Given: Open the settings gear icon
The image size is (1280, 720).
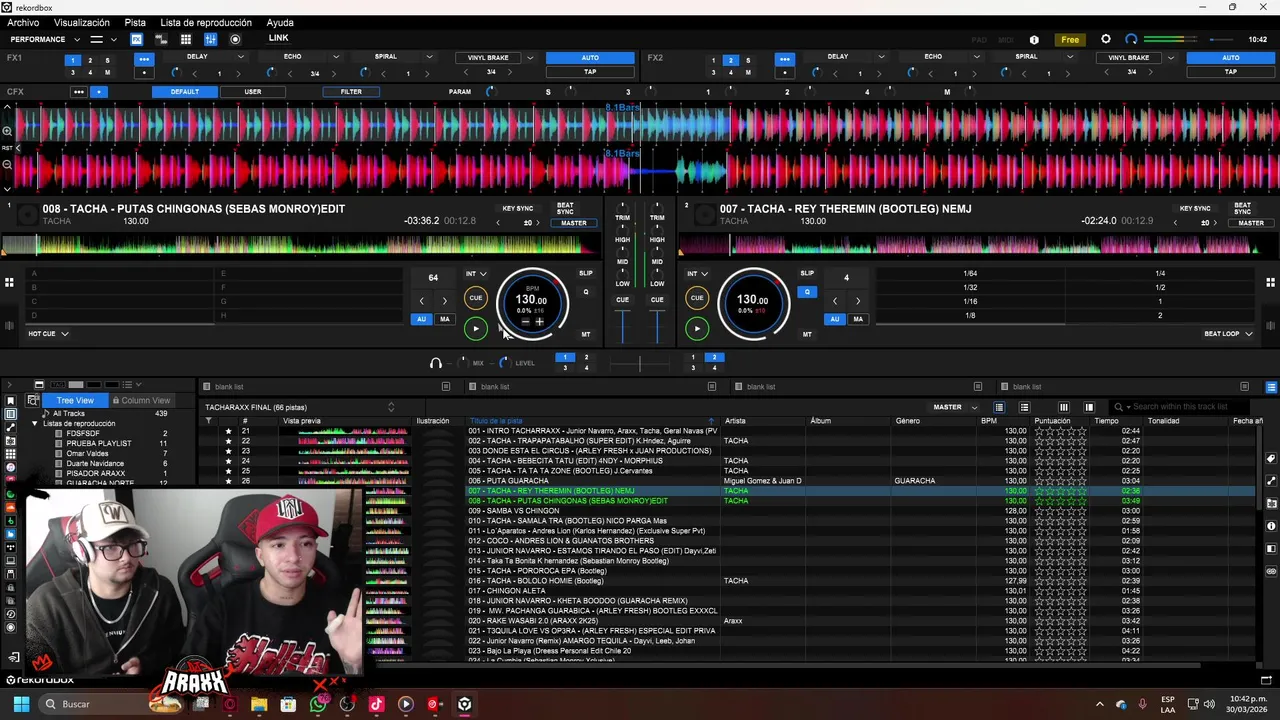Looking at the screenshot, I should 1105,39.
